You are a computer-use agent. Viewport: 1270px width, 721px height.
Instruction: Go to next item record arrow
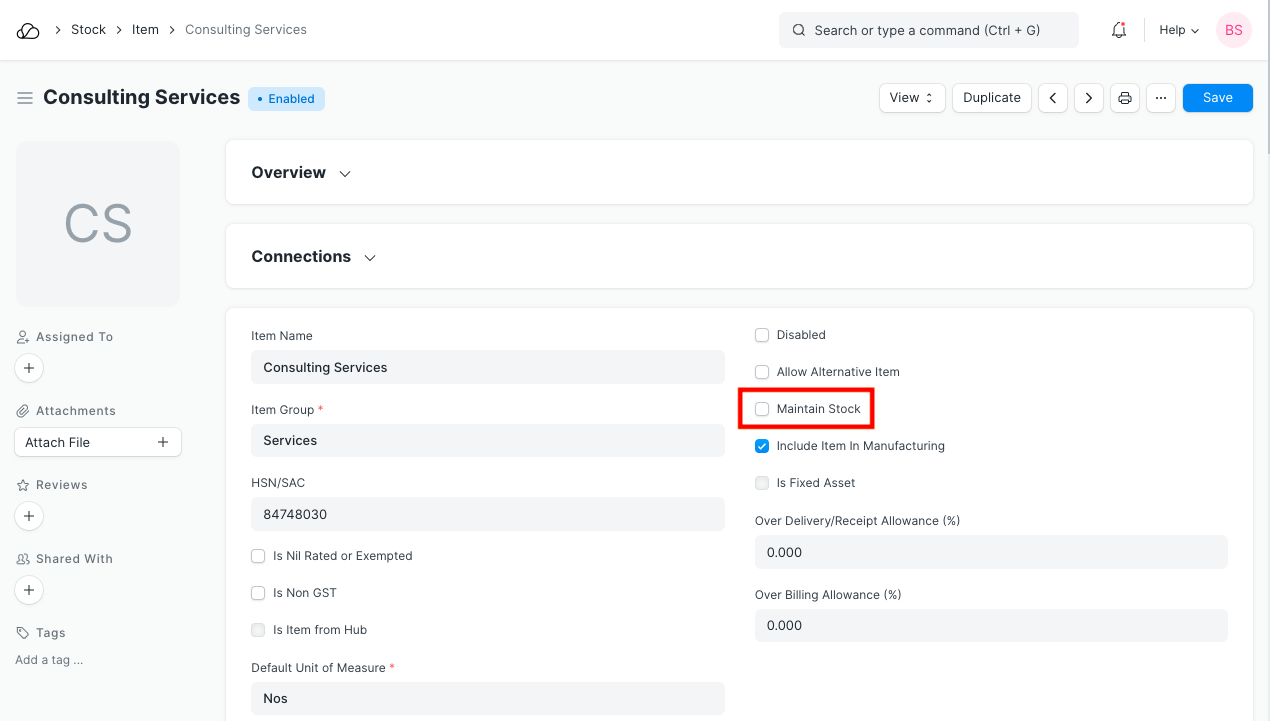pos(1088,98)
